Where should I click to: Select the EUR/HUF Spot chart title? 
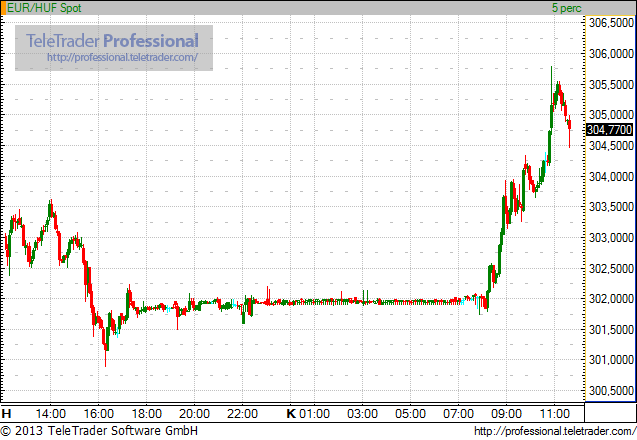click(44, 8)
